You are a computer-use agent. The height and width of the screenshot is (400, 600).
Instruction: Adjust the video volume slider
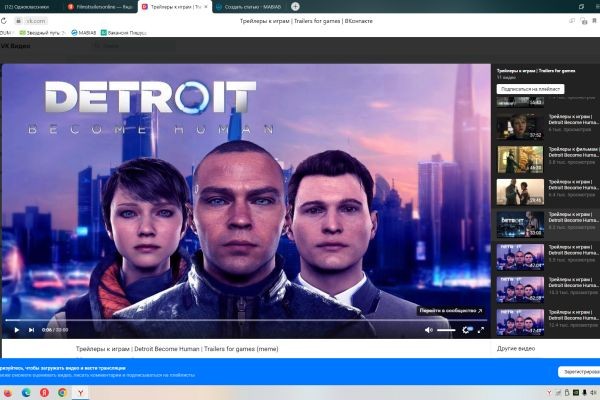pyautogui.click(x=446, y=330)
